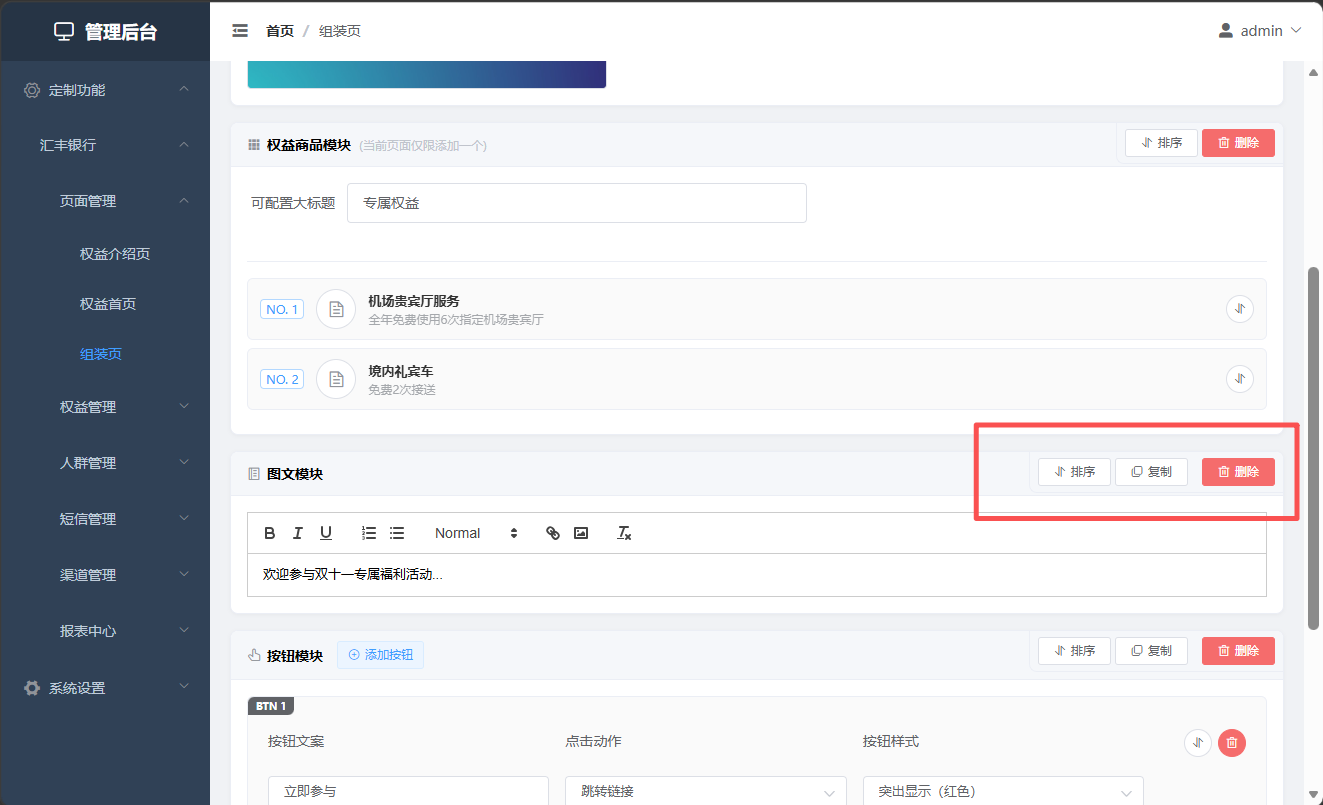Insert link via editor toolbar

pyautogui.click(x=553, y=533)
